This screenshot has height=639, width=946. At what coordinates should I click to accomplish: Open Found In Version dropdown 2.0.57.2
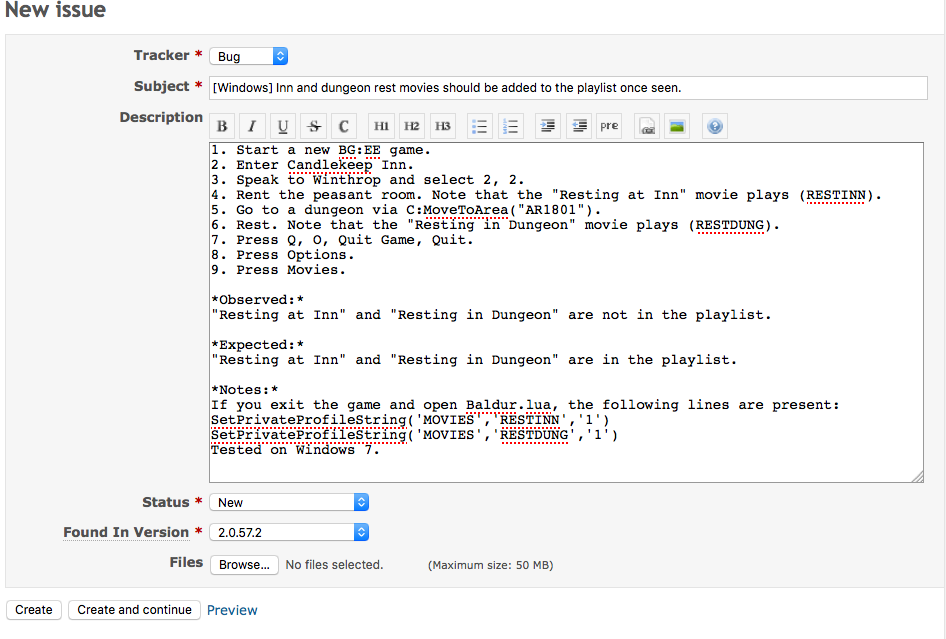(x=289, y=532)
